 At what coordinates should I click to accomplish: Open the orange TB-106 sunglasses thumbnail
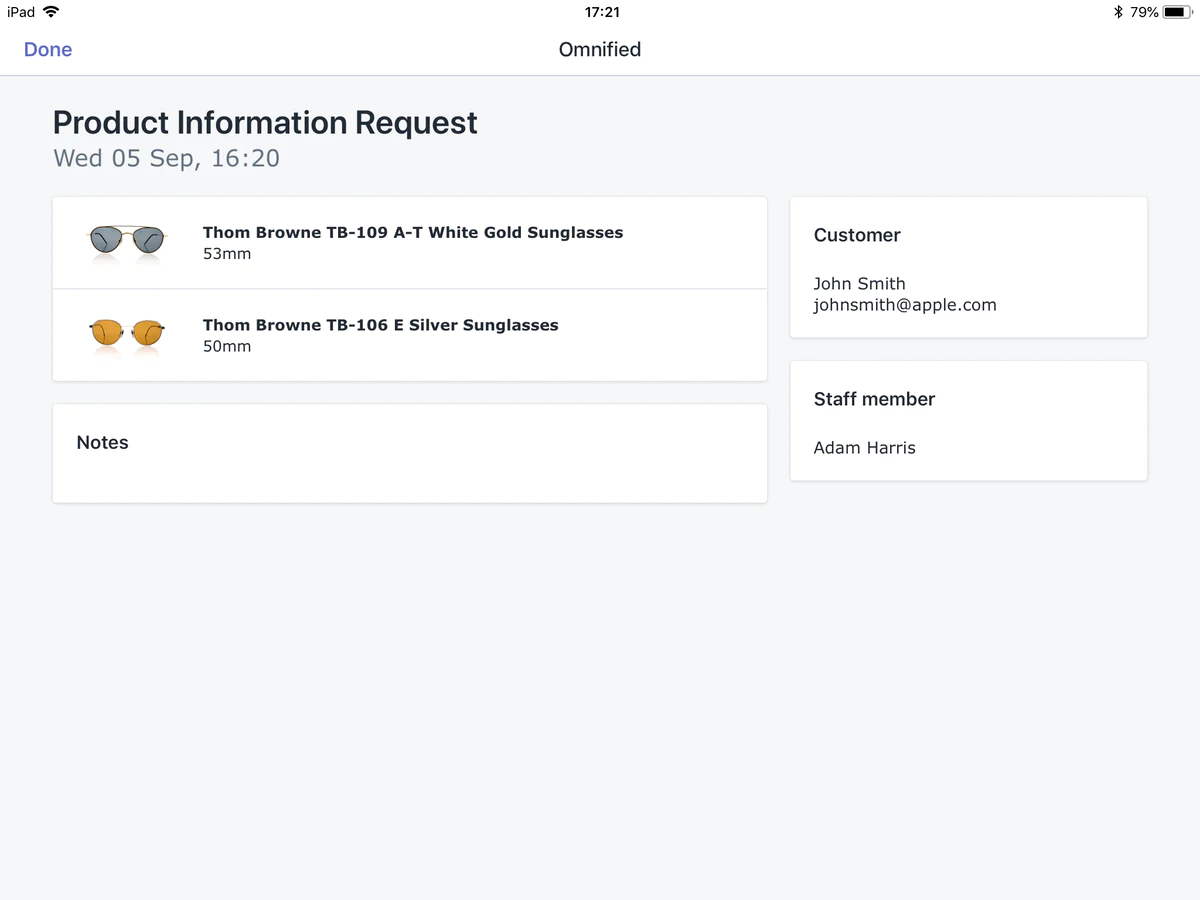point(127,334)
